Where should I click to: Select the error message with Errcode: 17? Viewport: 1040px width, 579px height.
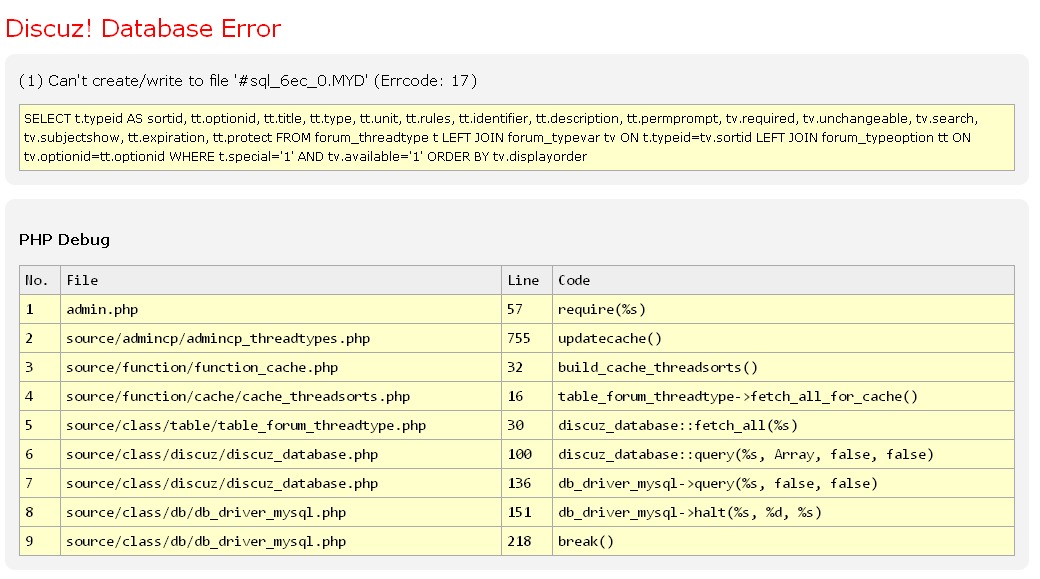coord(247,81)
